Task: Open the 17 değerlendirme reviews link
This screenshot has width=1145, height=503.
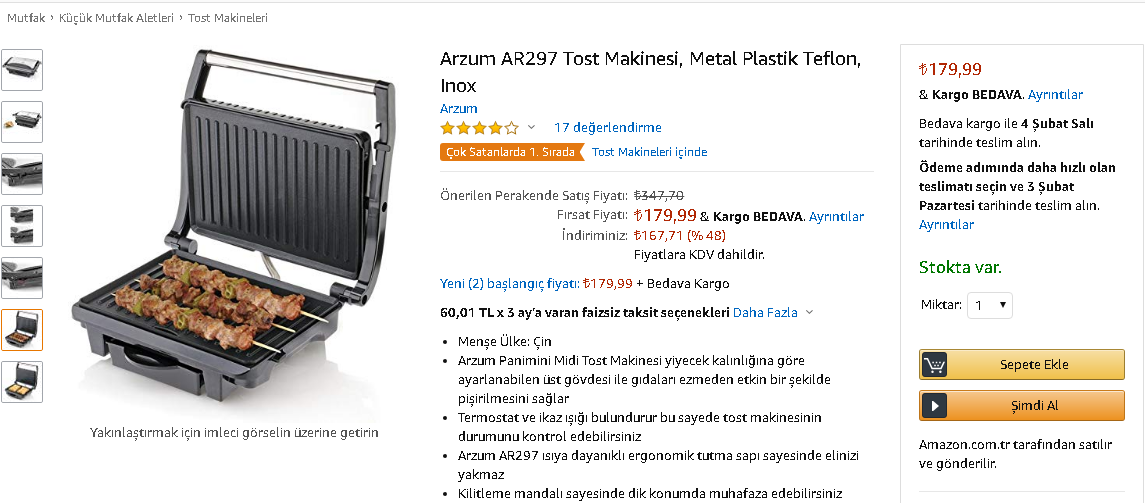Action: [x=608, y=128]
